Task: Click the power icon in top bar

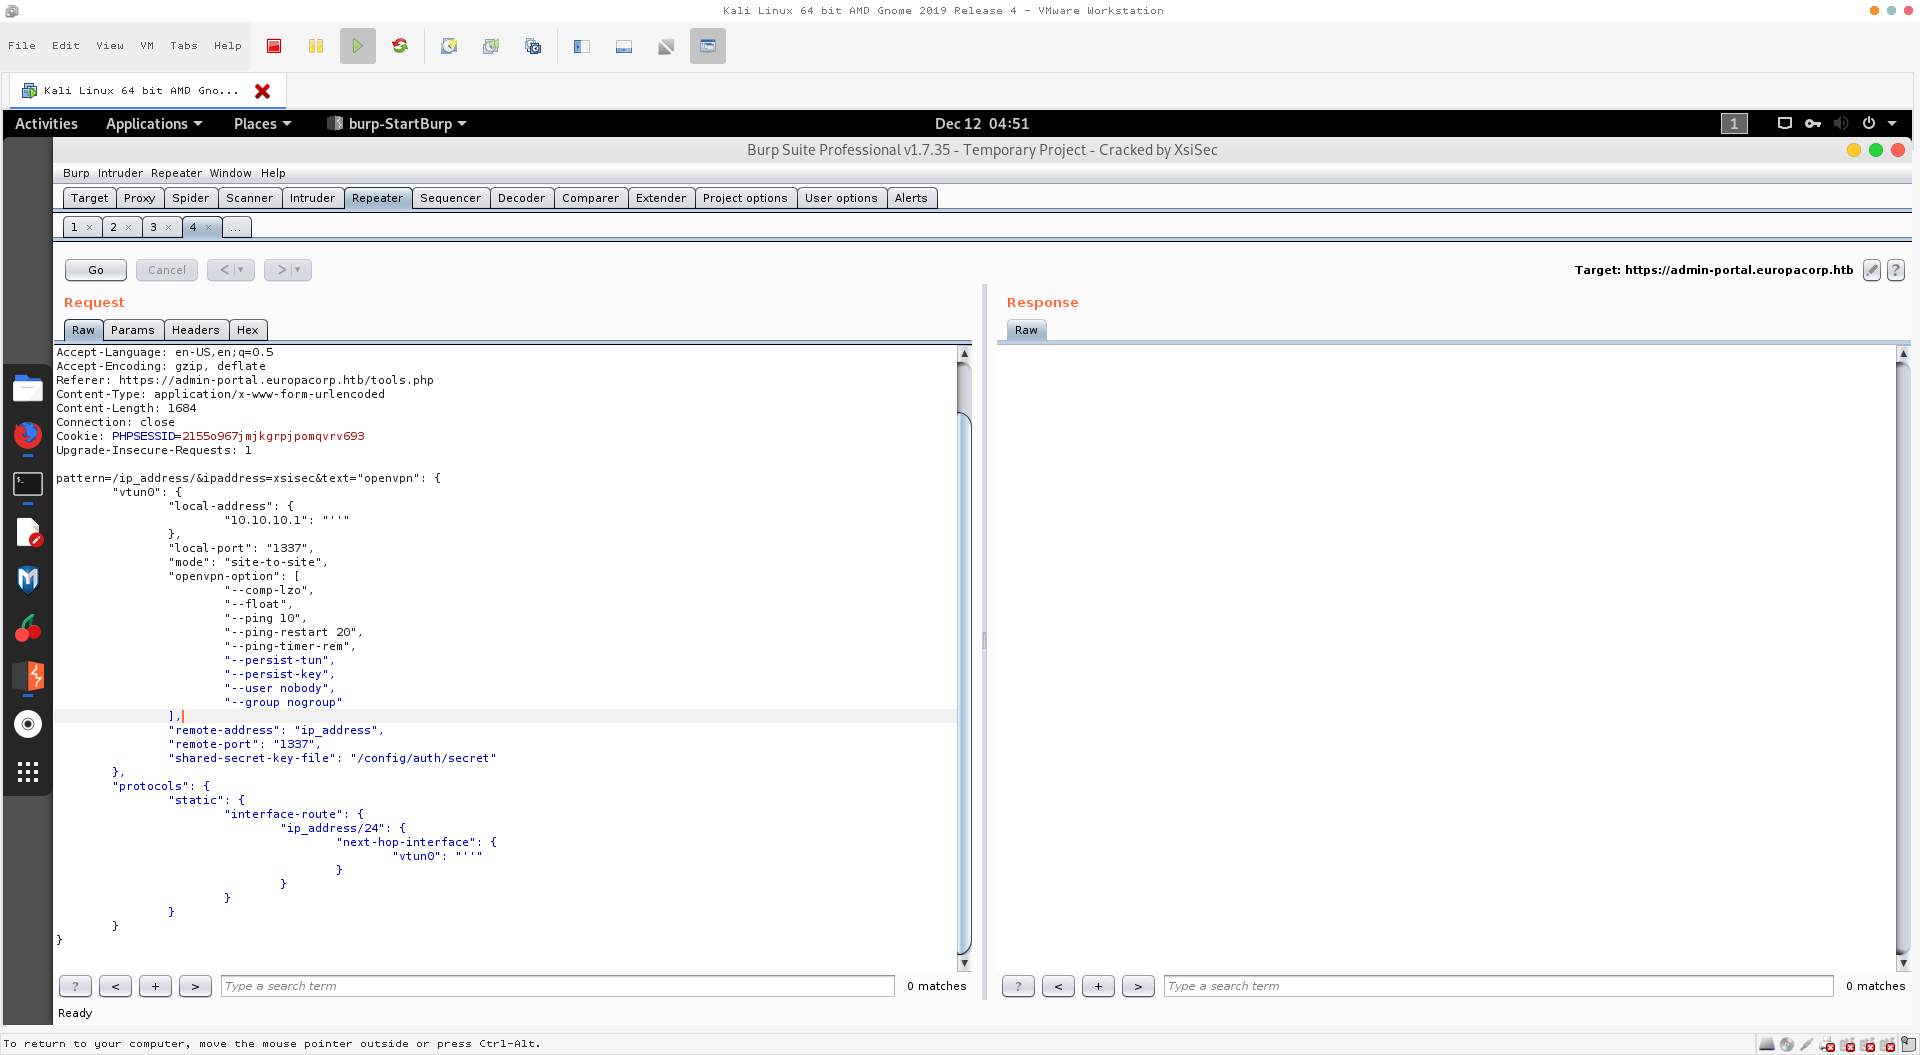Action: pos(1869,124)
